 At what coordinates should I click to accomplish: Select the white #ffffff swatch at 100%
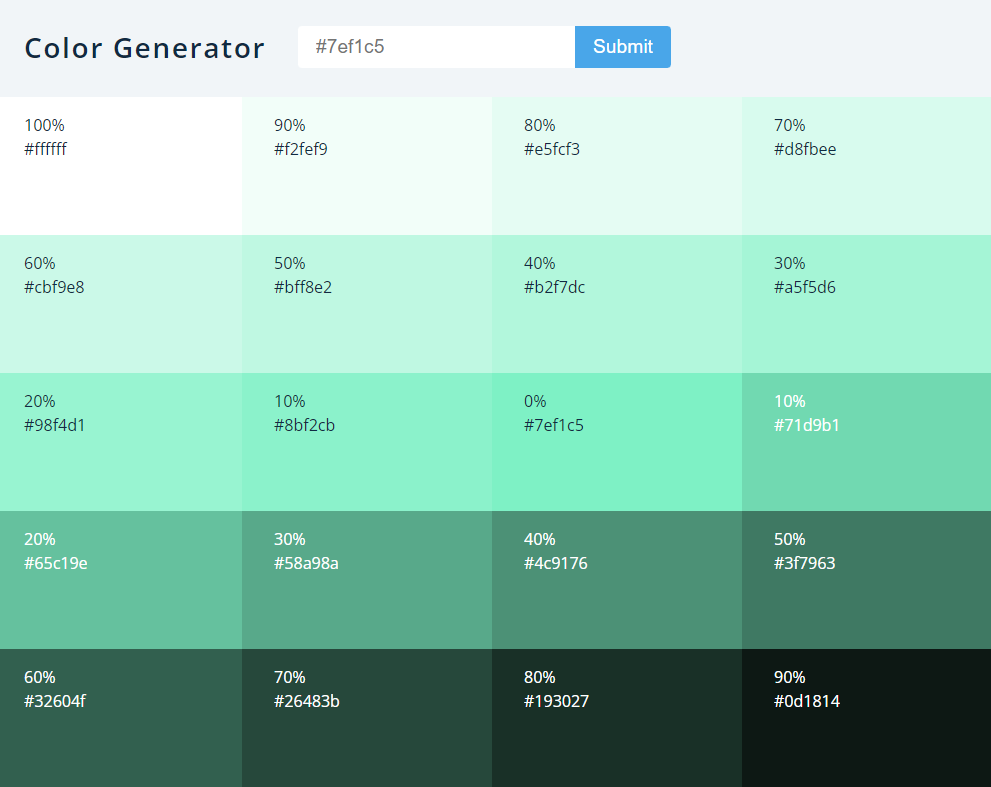(x=120, y=165)
